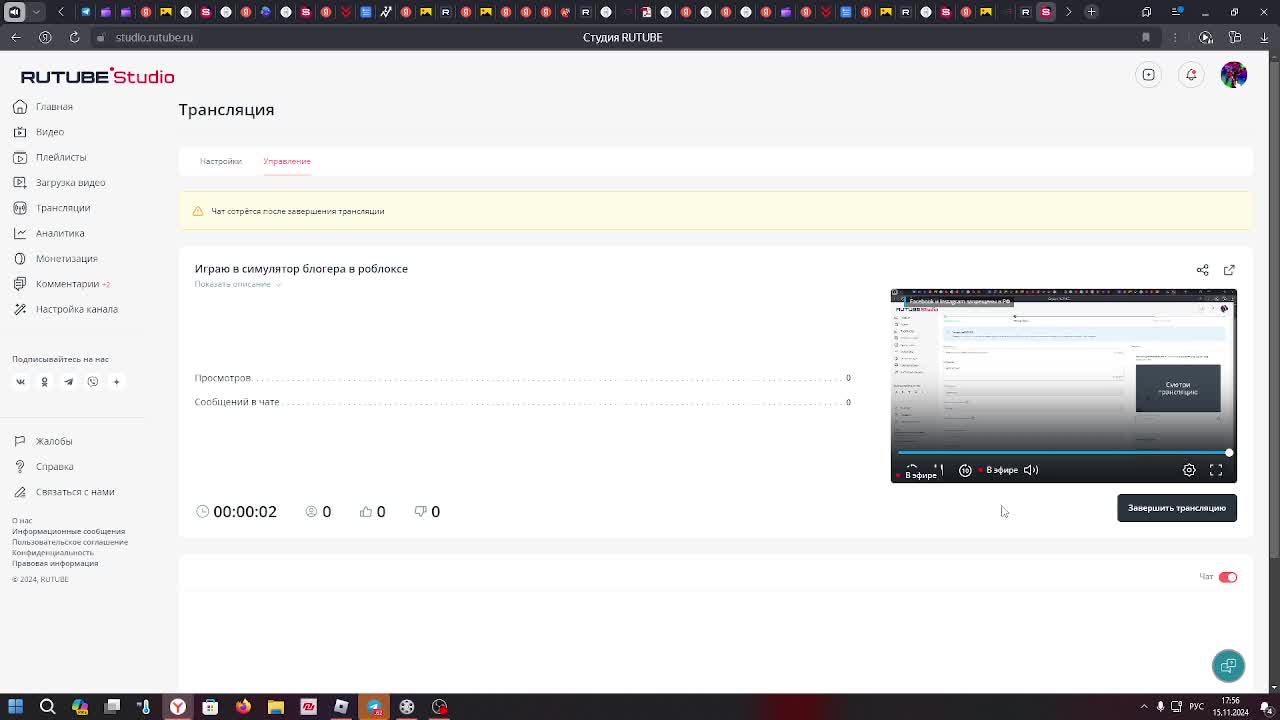Viewport: 1280px width, 720px height.
Task: Open Пользовательское соглашение footer link
Action: click(70, 542)
